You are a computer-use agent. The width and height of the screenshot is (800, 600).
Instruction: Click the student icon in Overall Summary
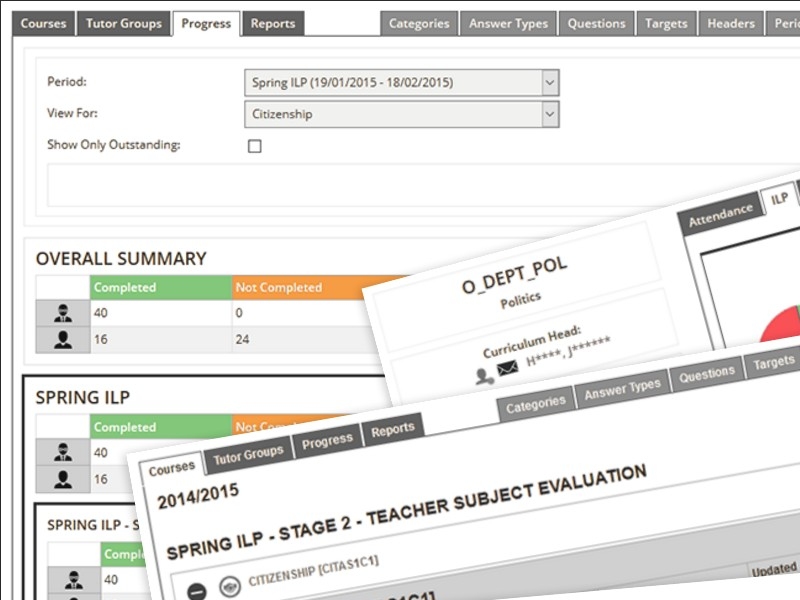point(62,340)
